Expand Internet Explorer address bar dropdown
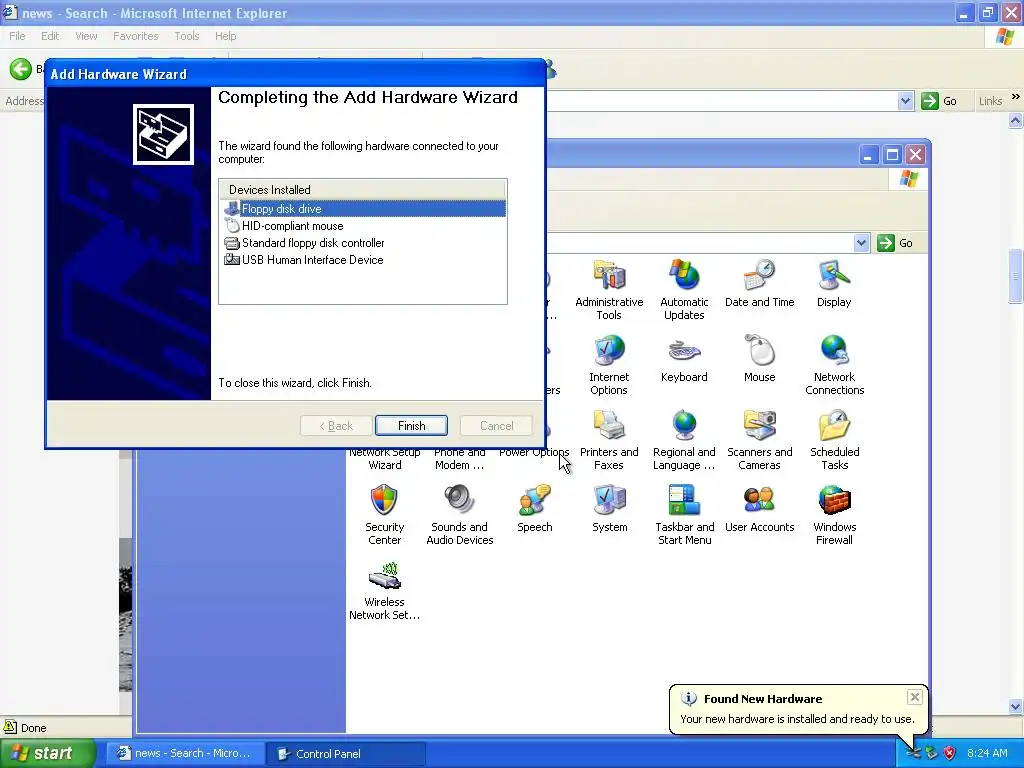 [905, 101]
